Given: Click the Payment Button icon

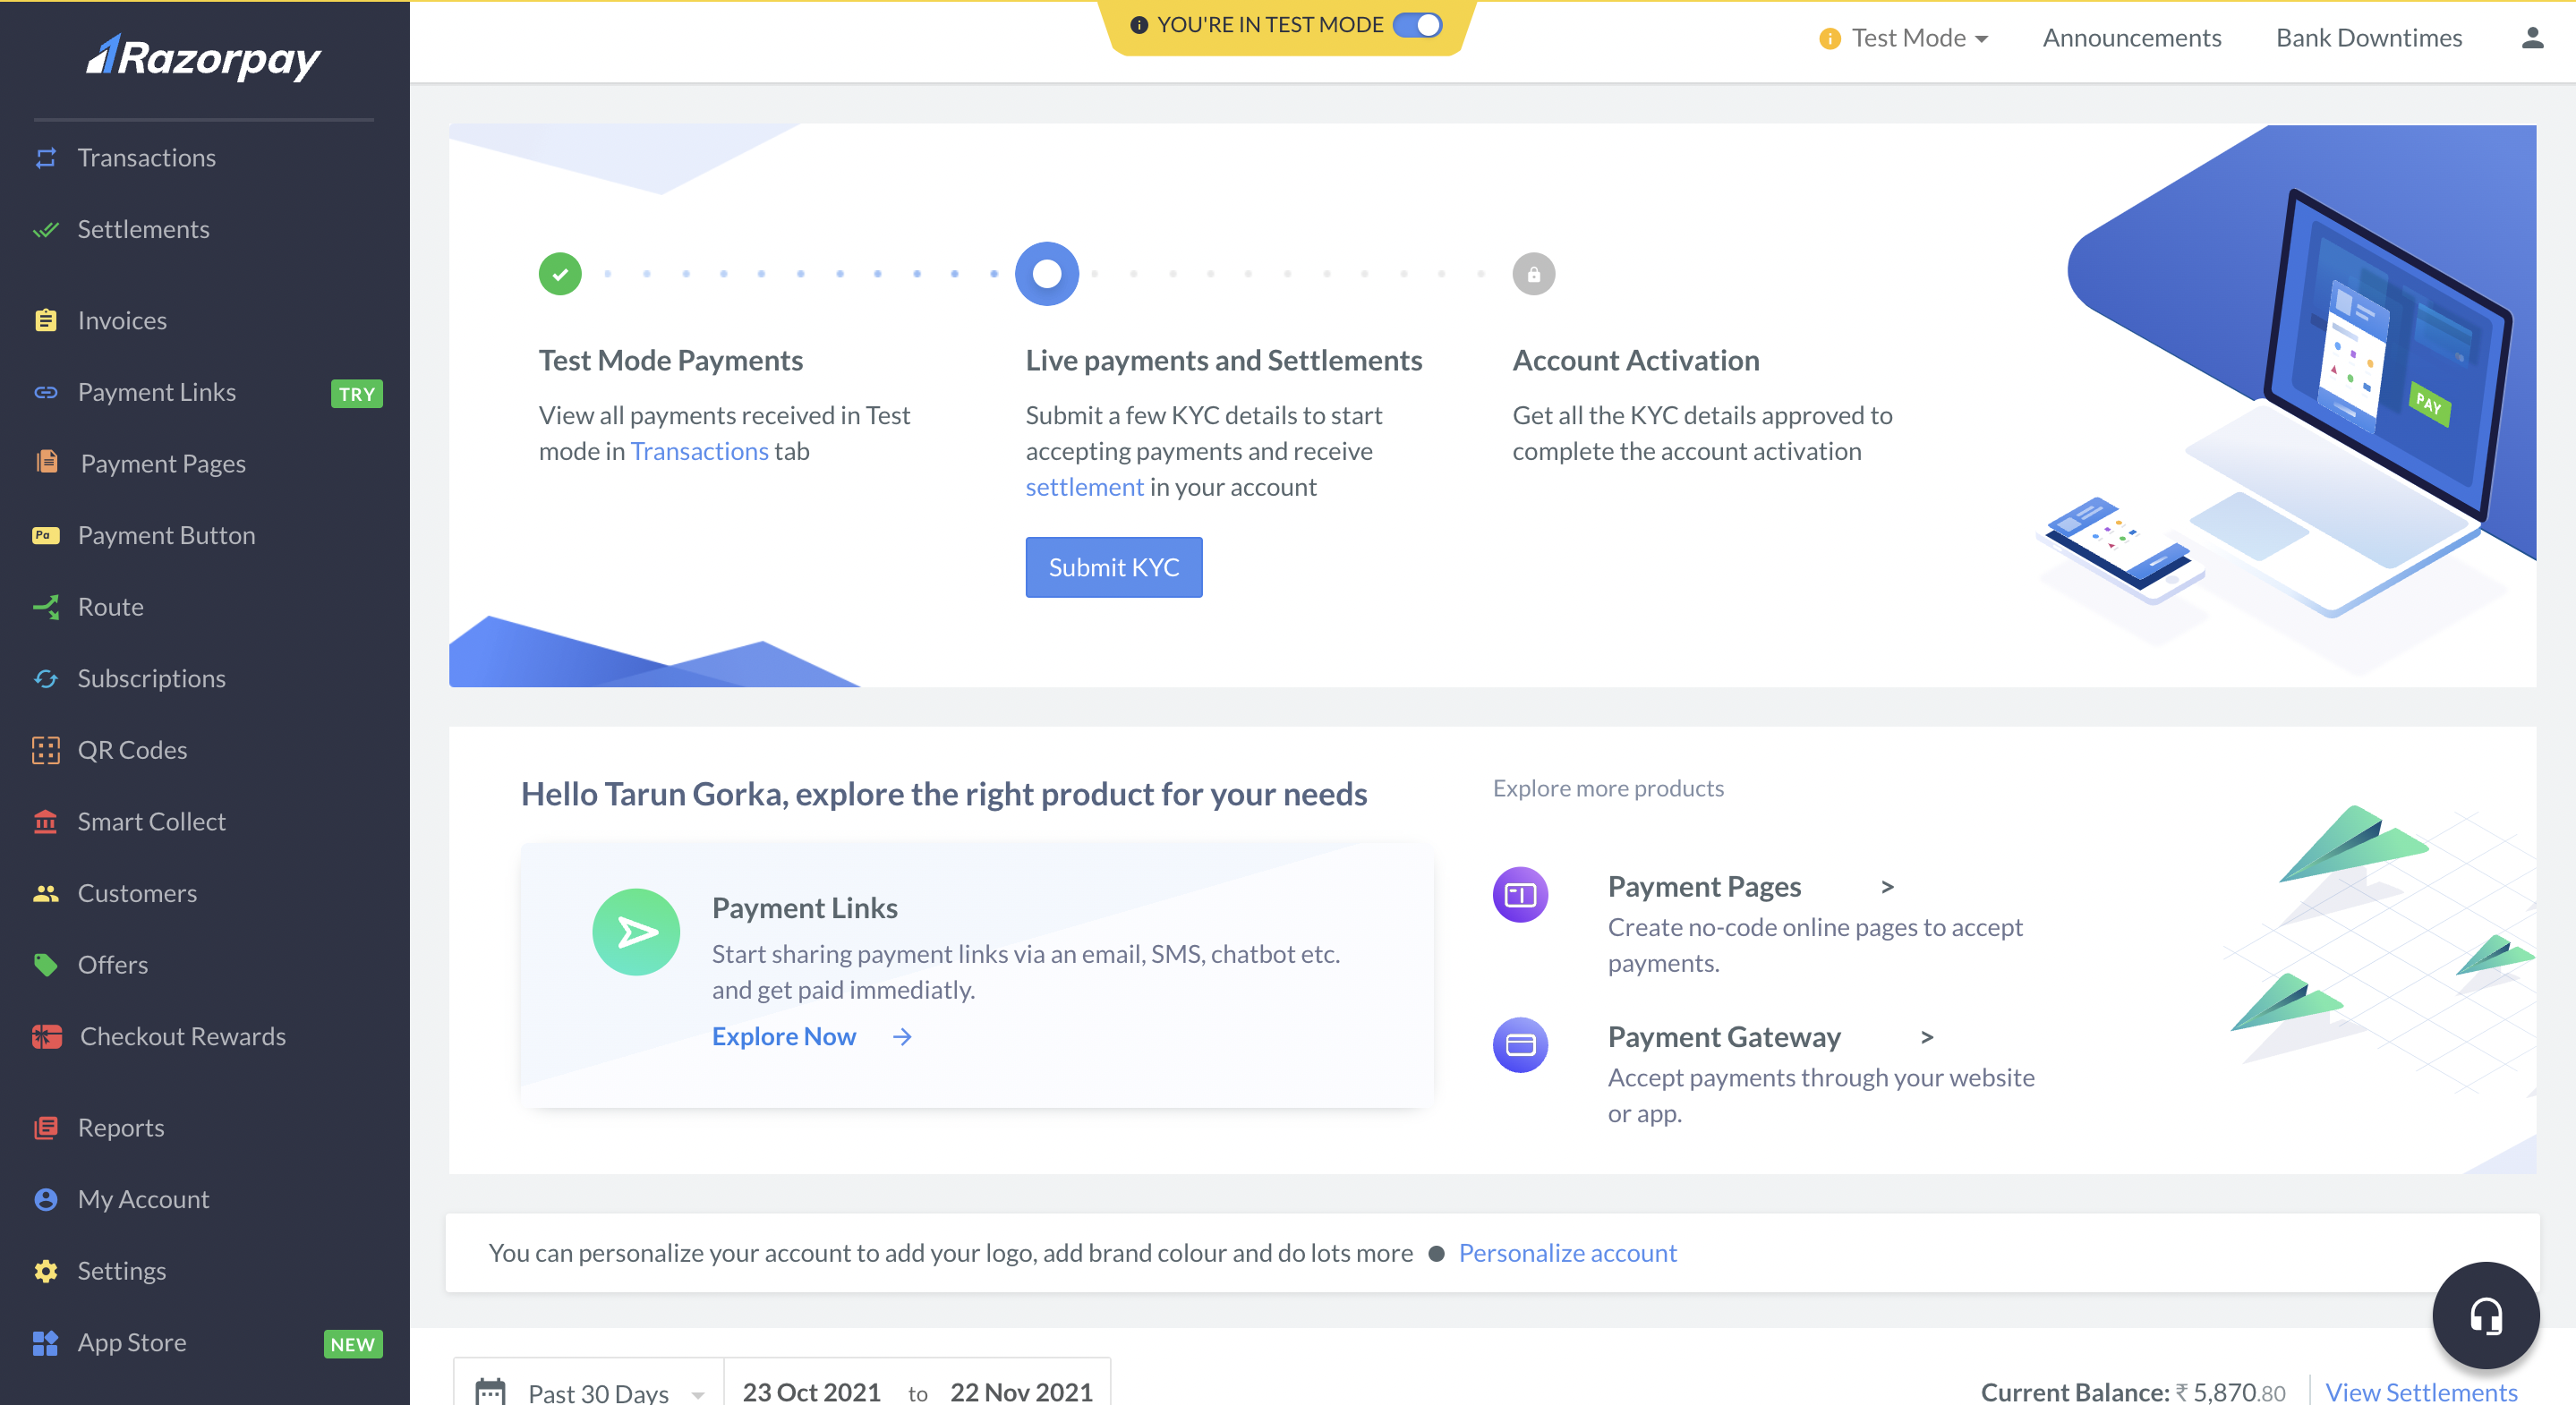Looking at the screenshot, I should click(46, 535).
